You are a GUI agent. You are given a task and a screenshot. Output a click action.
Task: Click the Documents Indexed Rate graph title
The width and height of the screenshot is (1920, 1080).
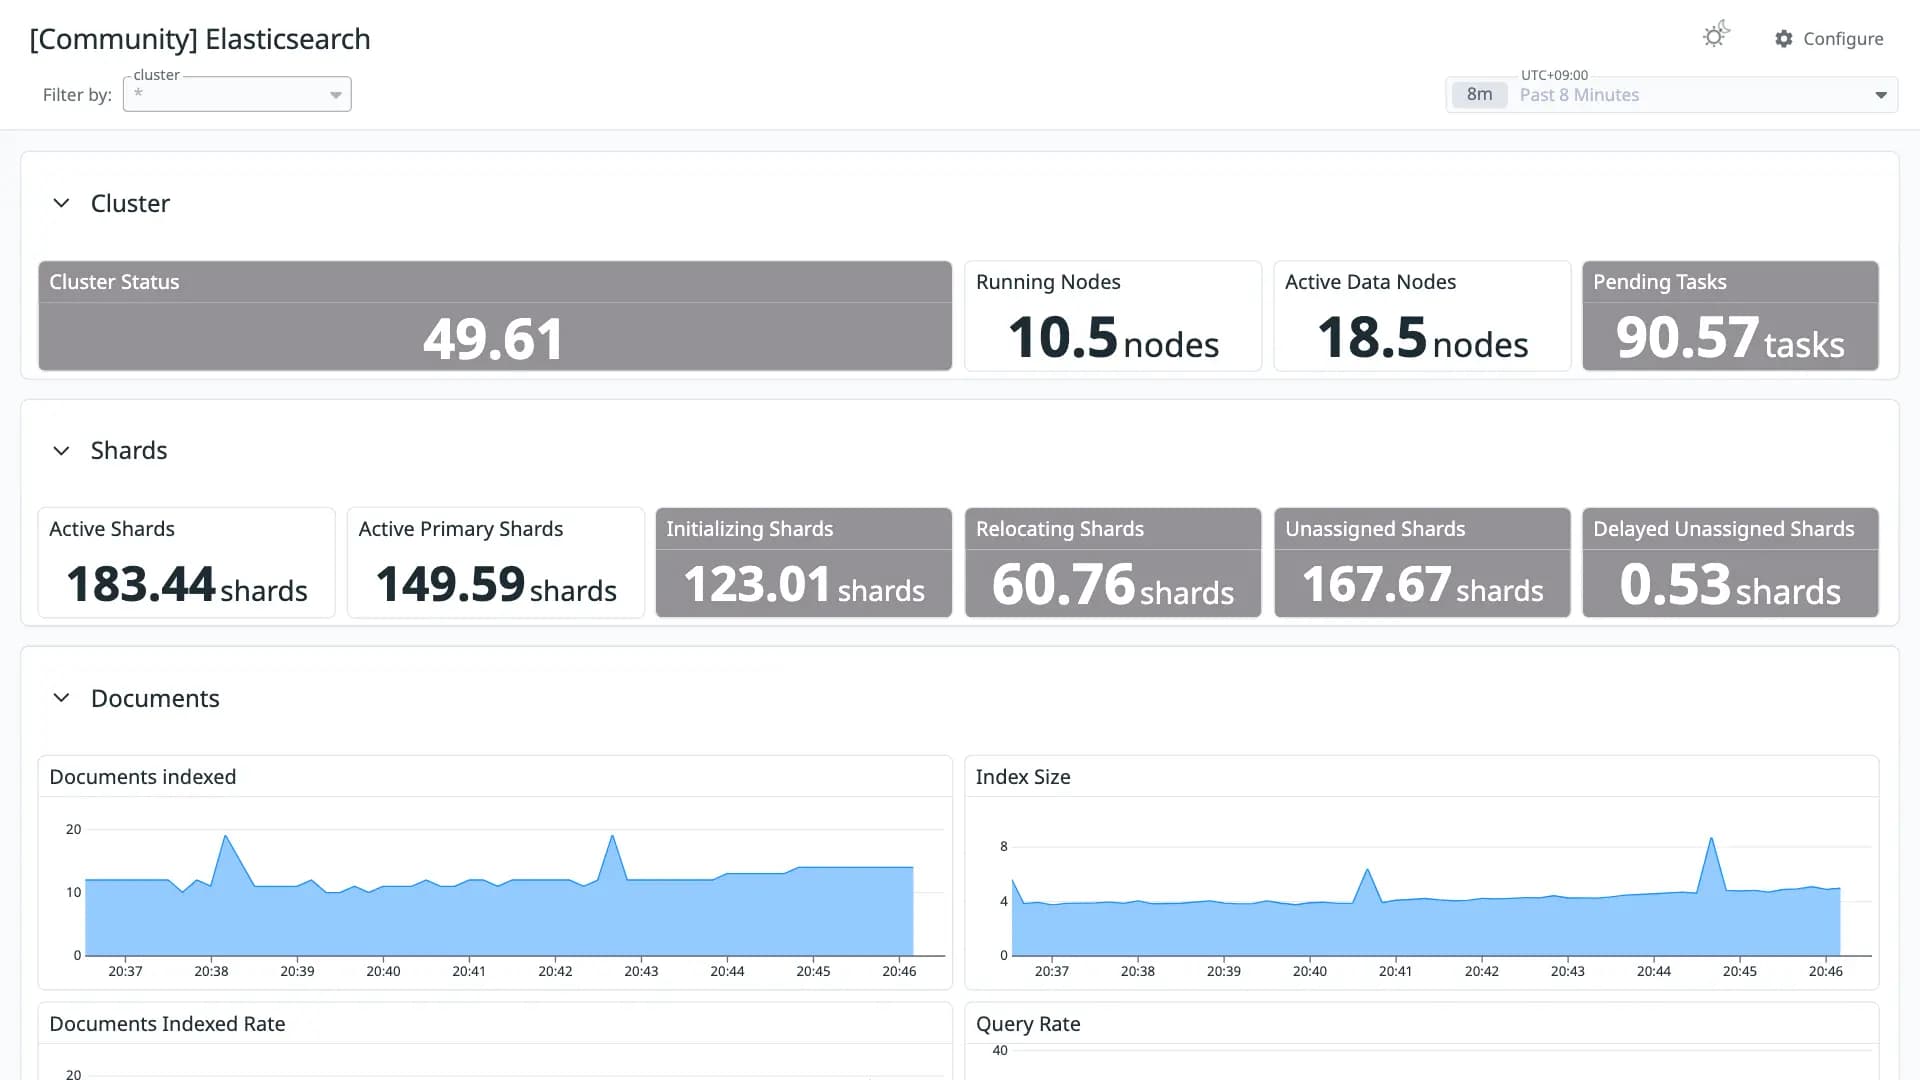point(167,1024)
